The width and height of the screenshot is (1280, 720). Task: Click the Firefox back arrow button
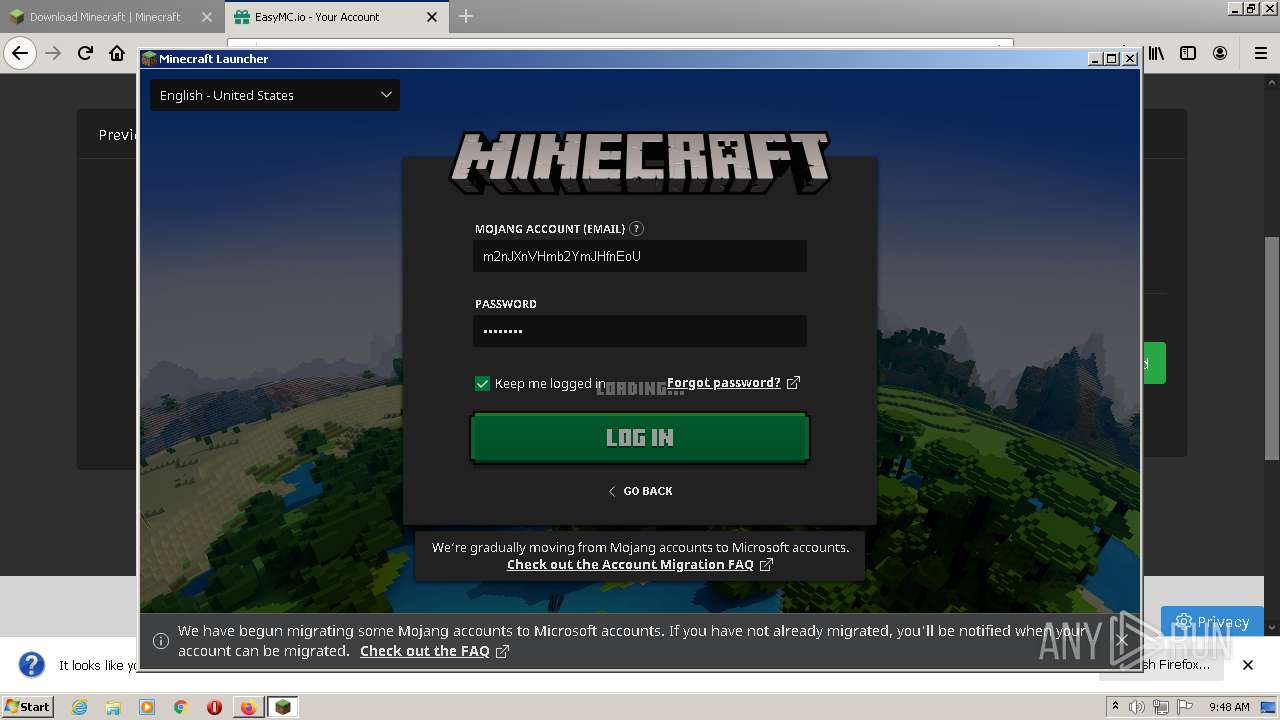pos(20,53)
